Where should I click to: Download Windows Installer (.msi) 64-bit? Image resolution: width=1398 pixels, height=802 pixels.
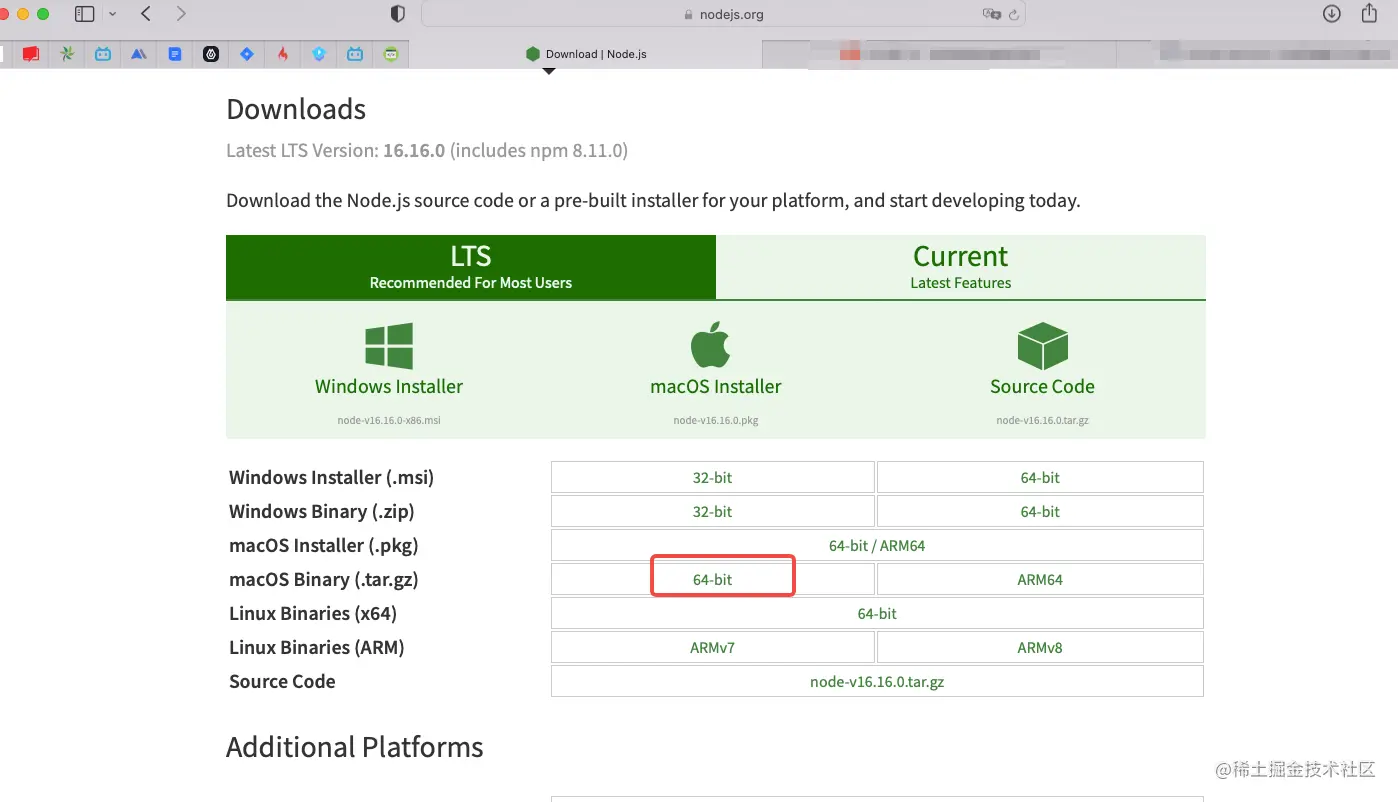(x=1040, y=477)
